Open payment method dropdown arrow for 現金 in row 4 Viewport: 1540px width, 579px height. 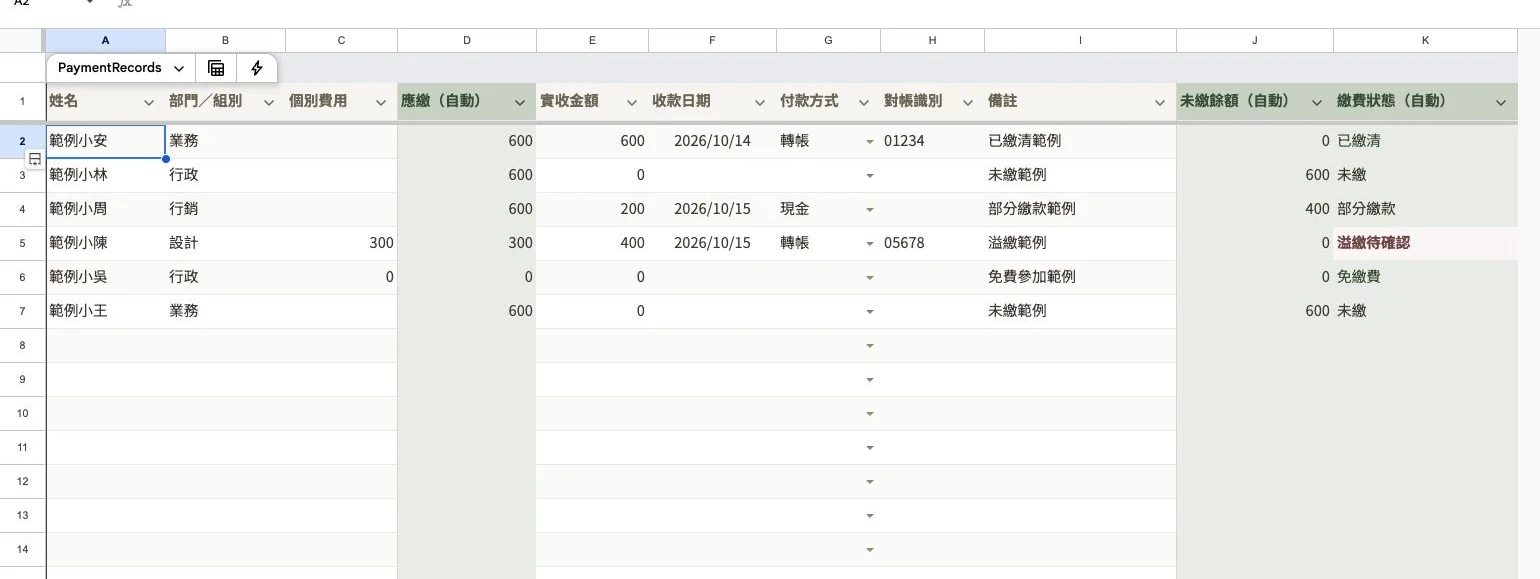point(869,210)
